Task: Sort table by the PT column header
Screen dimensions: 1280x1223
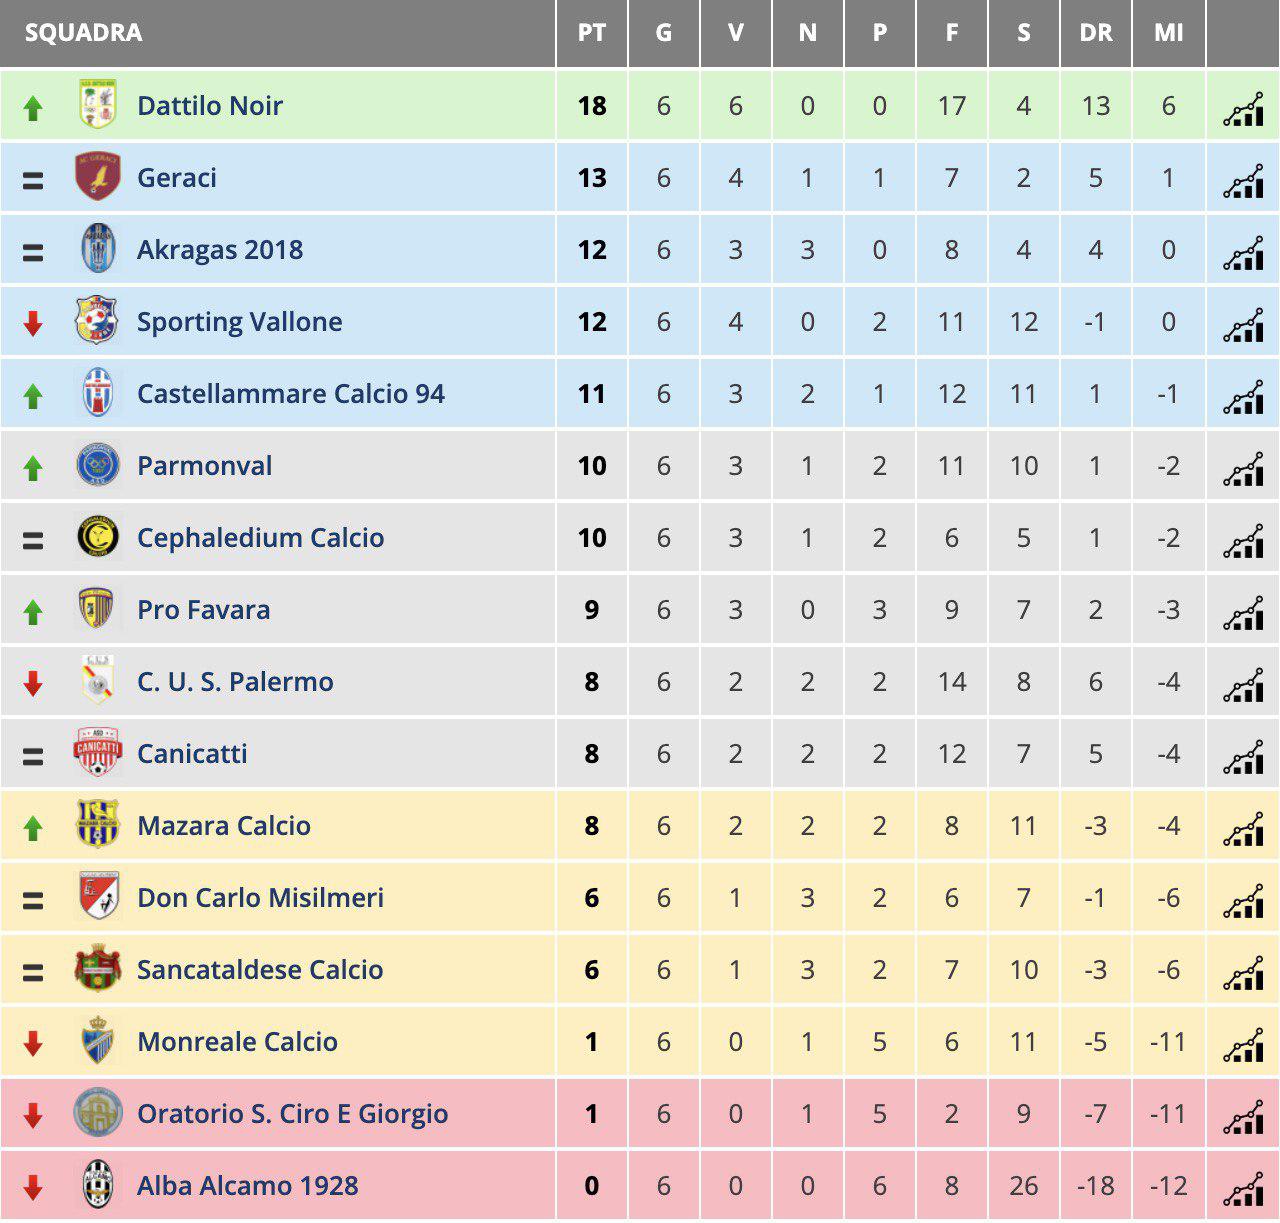Action: [592, 33]
